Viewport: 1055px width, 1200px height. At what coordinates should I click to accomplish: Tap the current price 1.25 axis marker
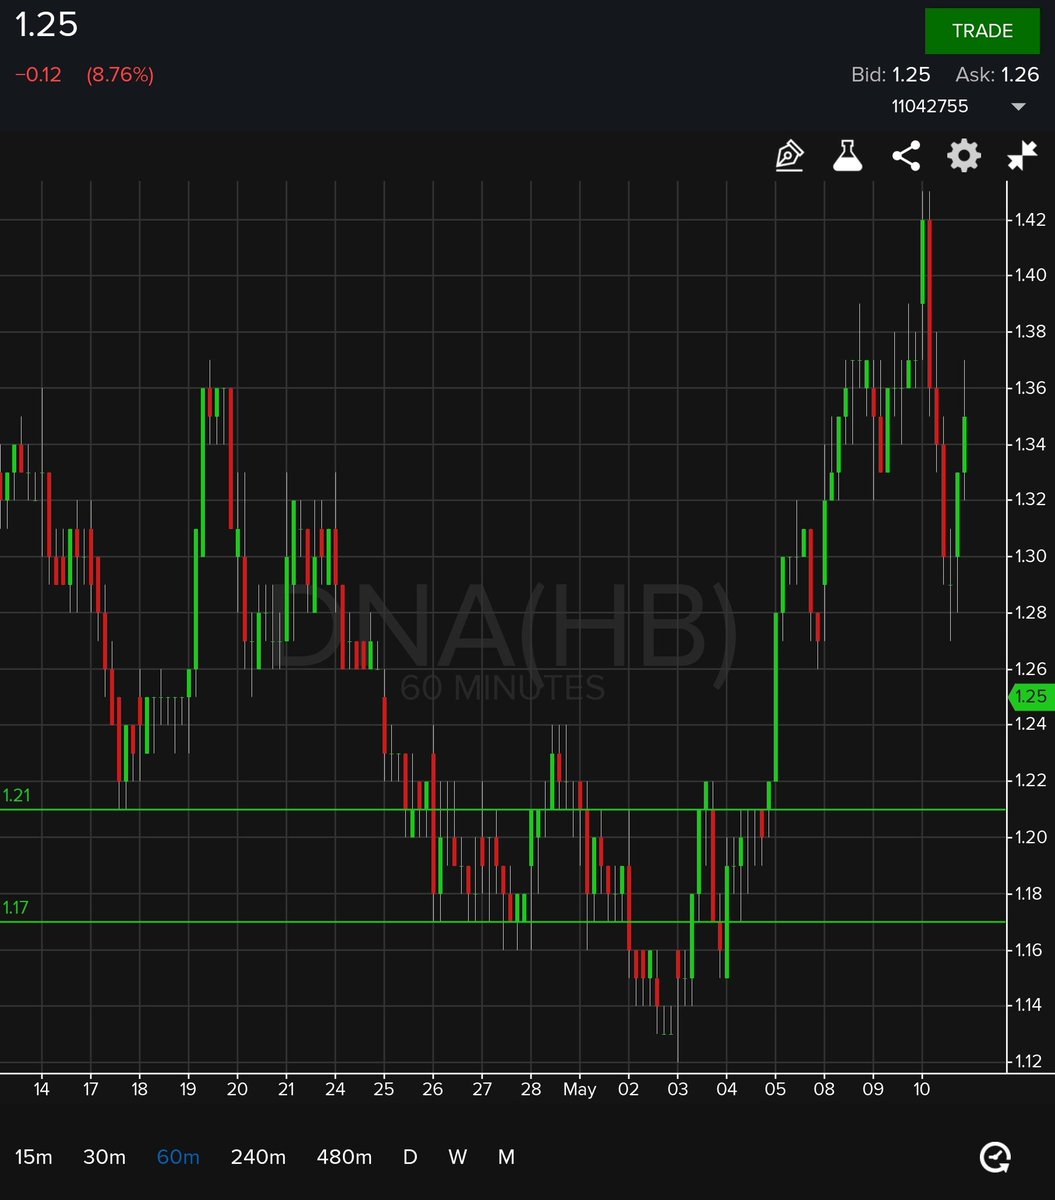tap(1031, 697)
